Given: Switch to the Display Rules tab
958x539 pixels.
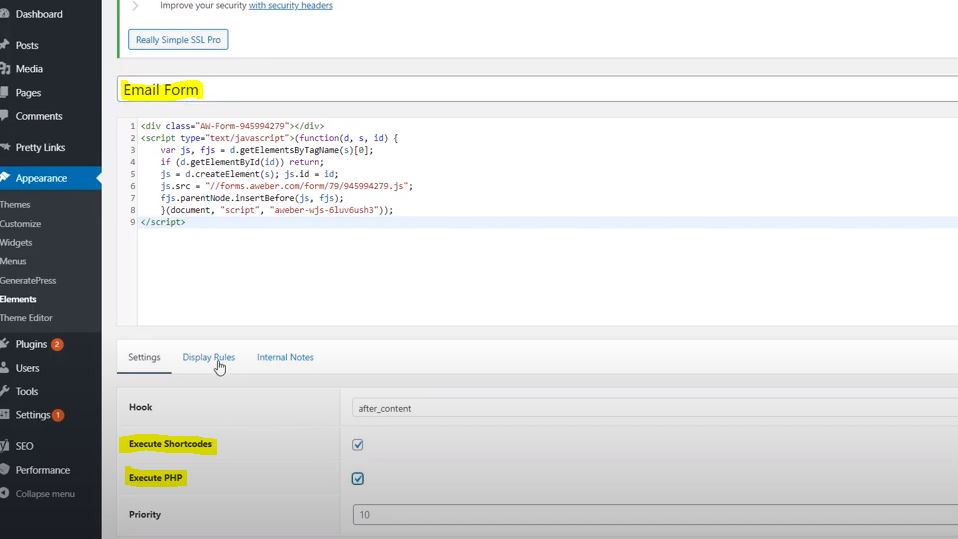Looking at the screenshot, I should [208, 357].
